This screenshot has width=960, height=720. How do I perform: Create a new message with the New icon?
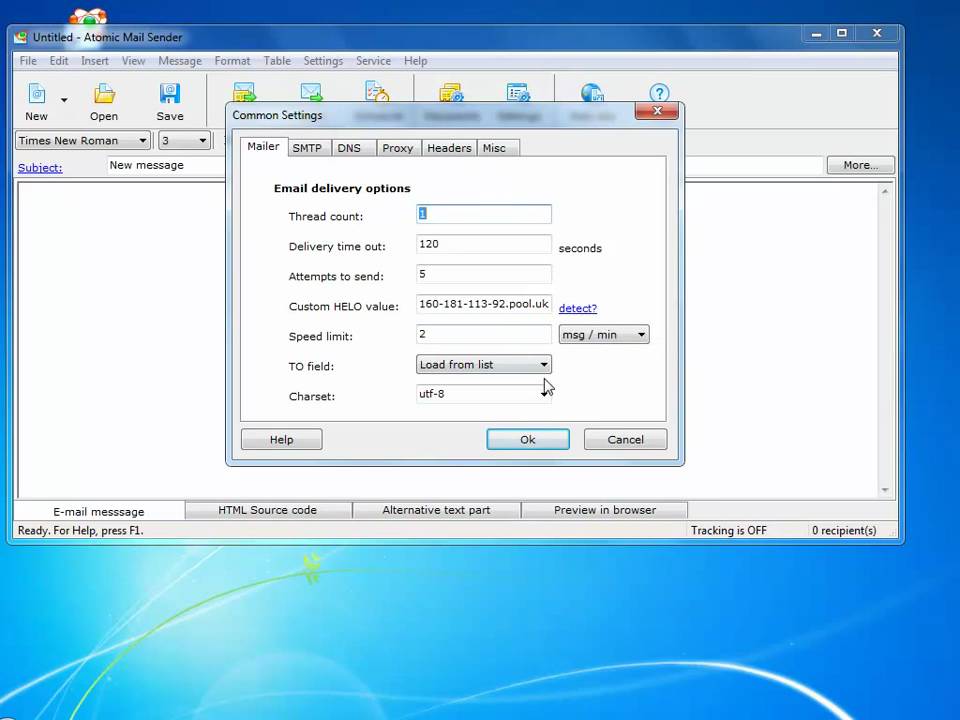[36, 97]
